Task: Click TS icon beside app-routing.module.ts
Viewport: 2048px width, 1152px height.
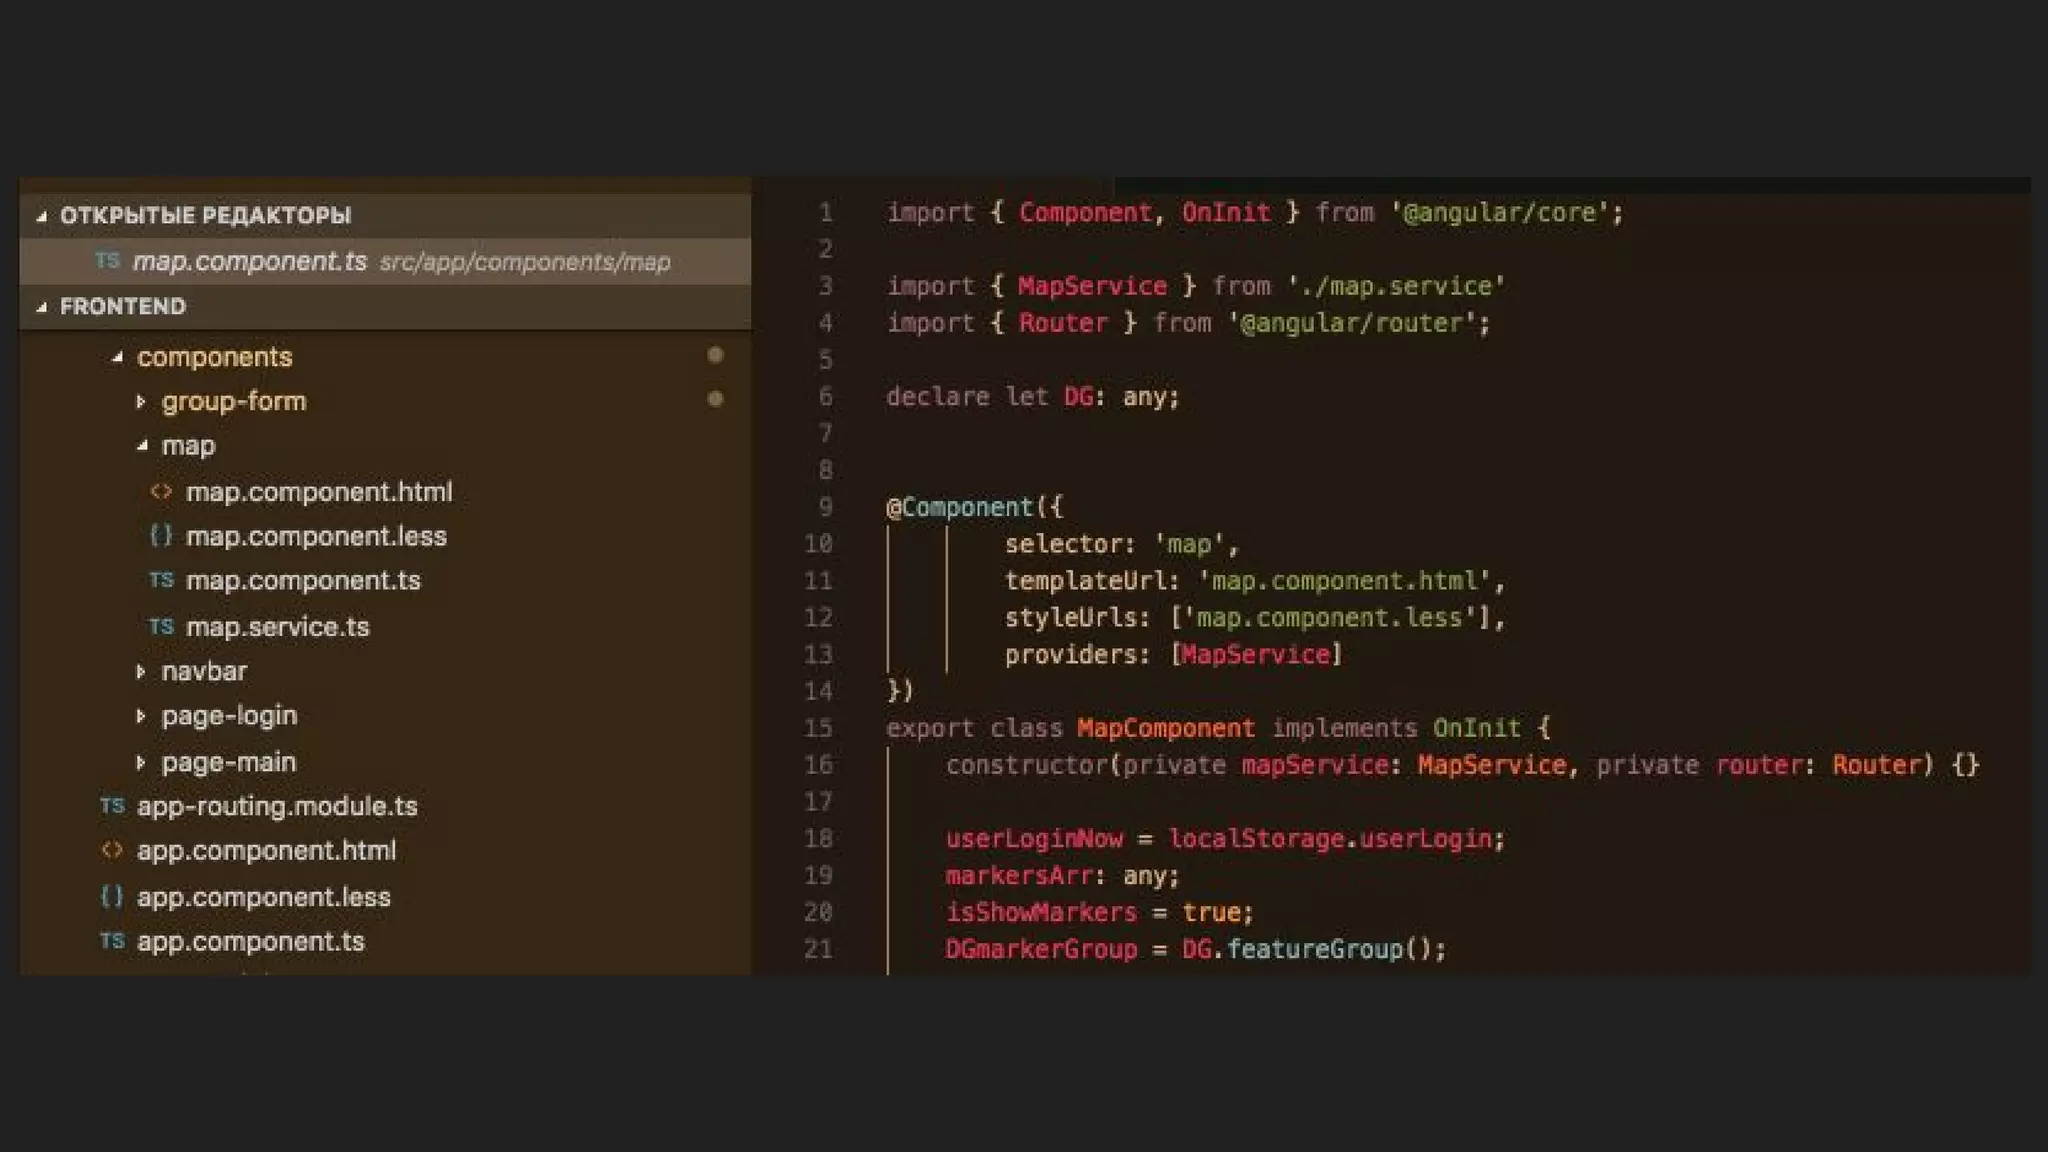Action: click(x=112, y=805)
